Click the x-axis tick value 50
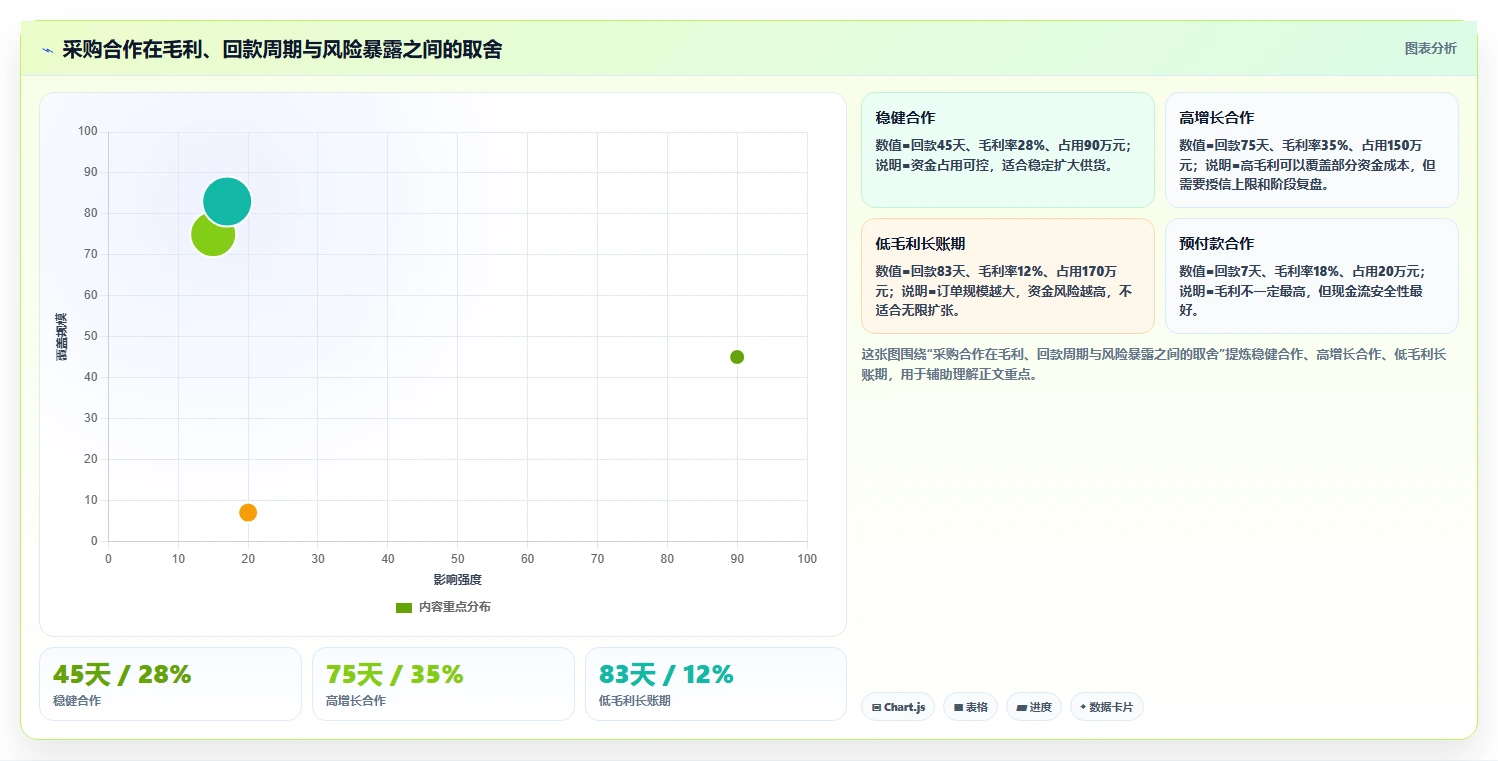Screen dimensions: 1498x761 458,559
